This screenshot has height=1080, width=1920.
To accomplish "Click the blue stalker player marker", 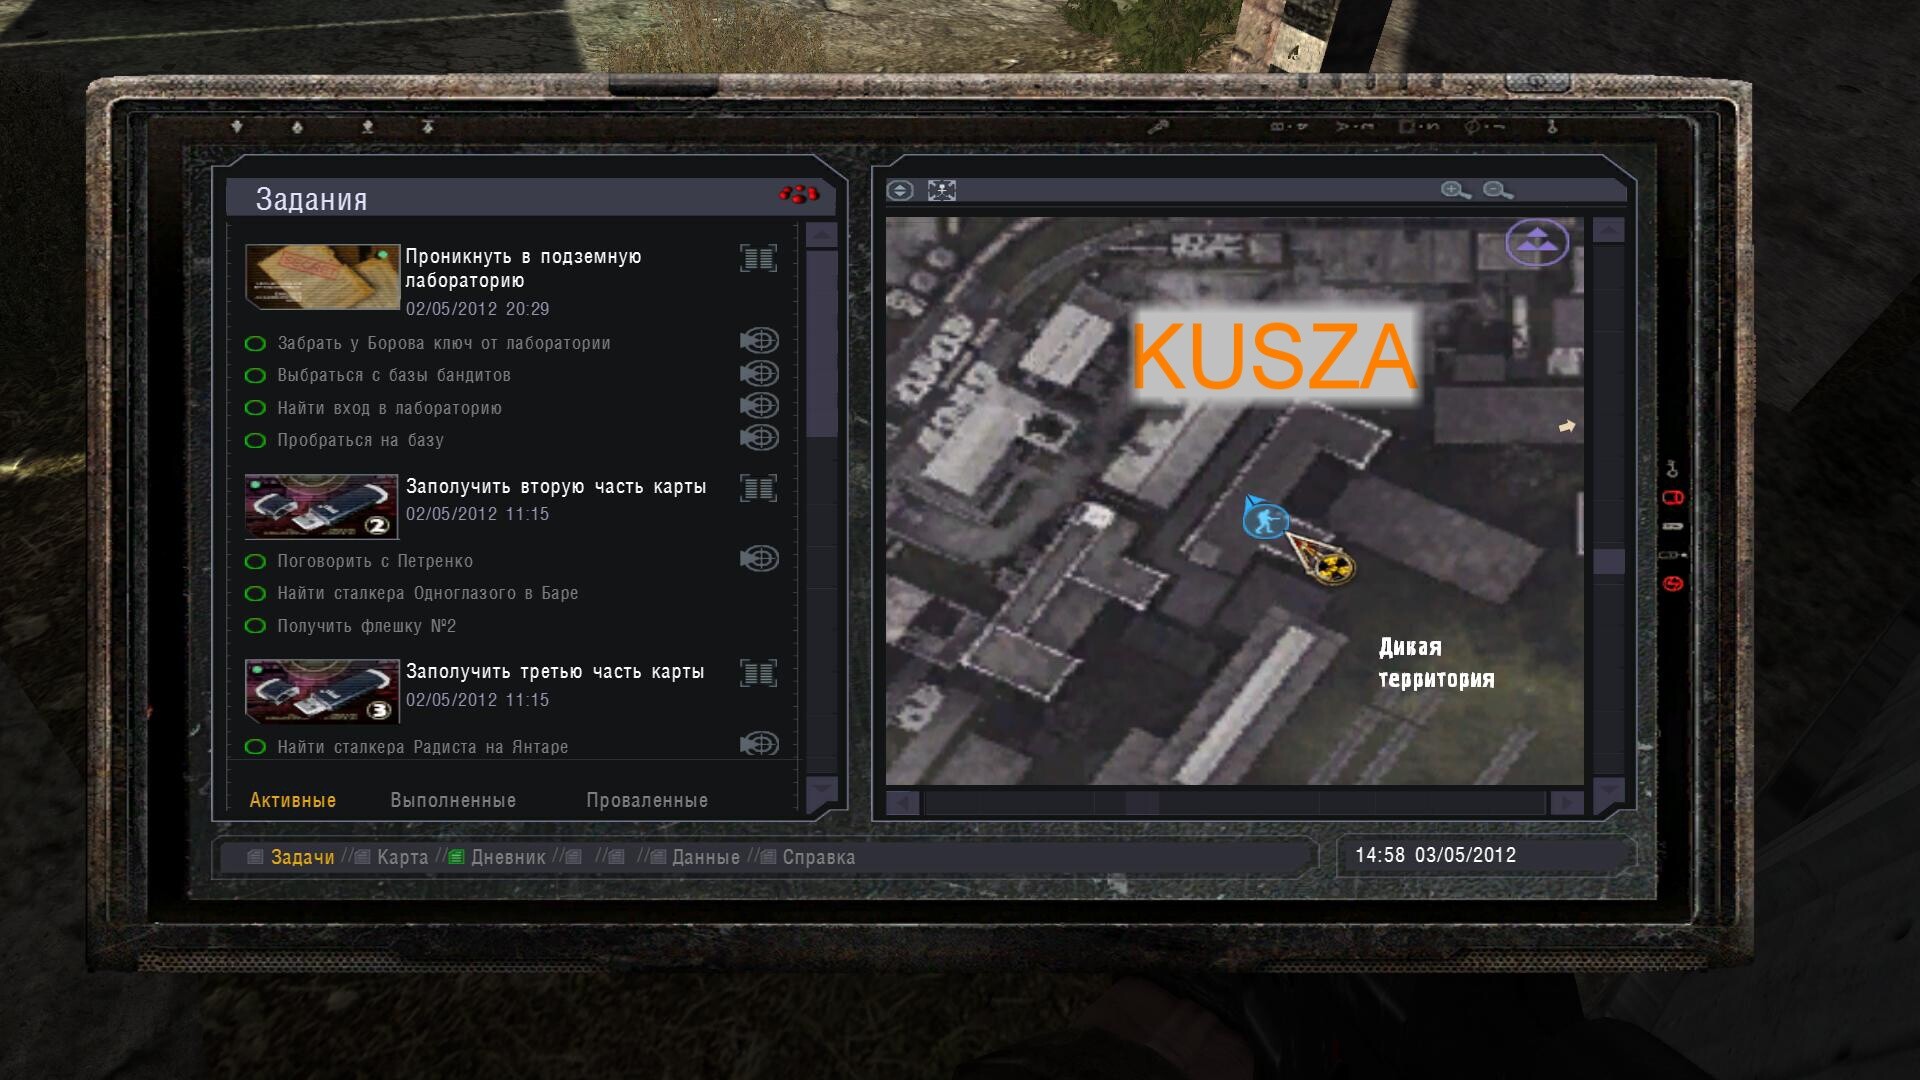I will coord(1264,520).
